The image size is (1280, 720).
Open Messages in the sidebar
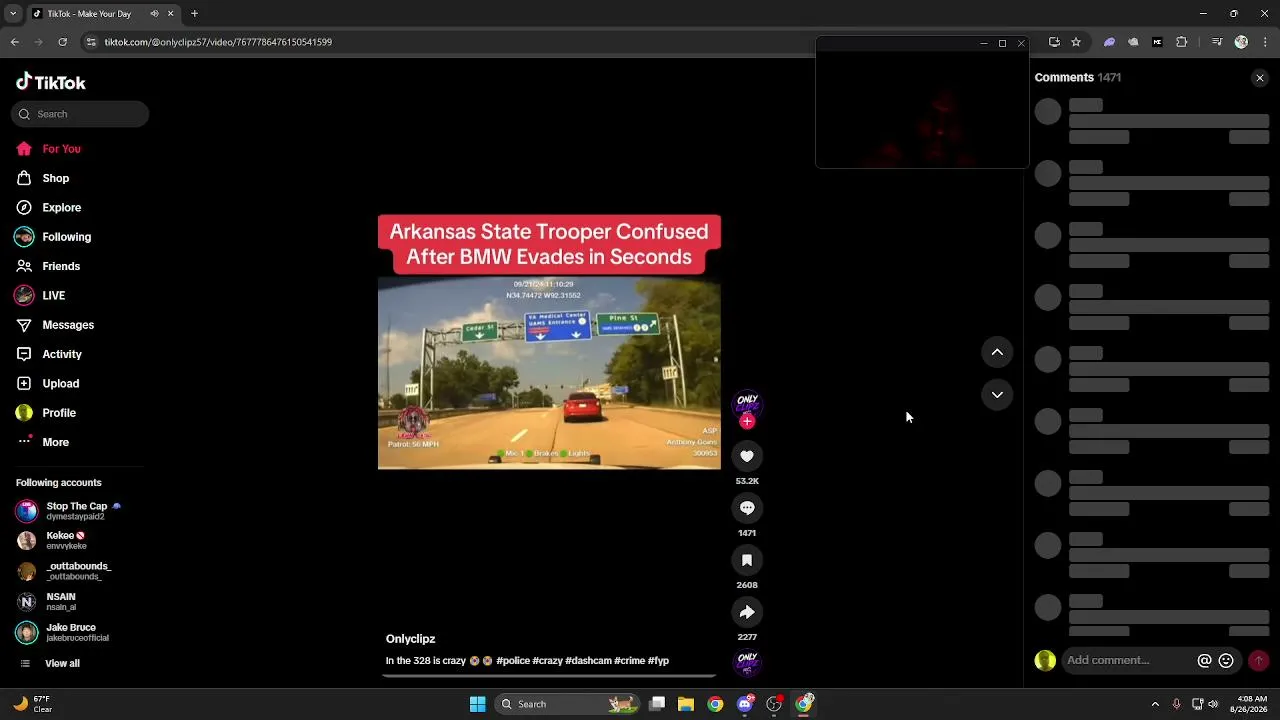68,325
